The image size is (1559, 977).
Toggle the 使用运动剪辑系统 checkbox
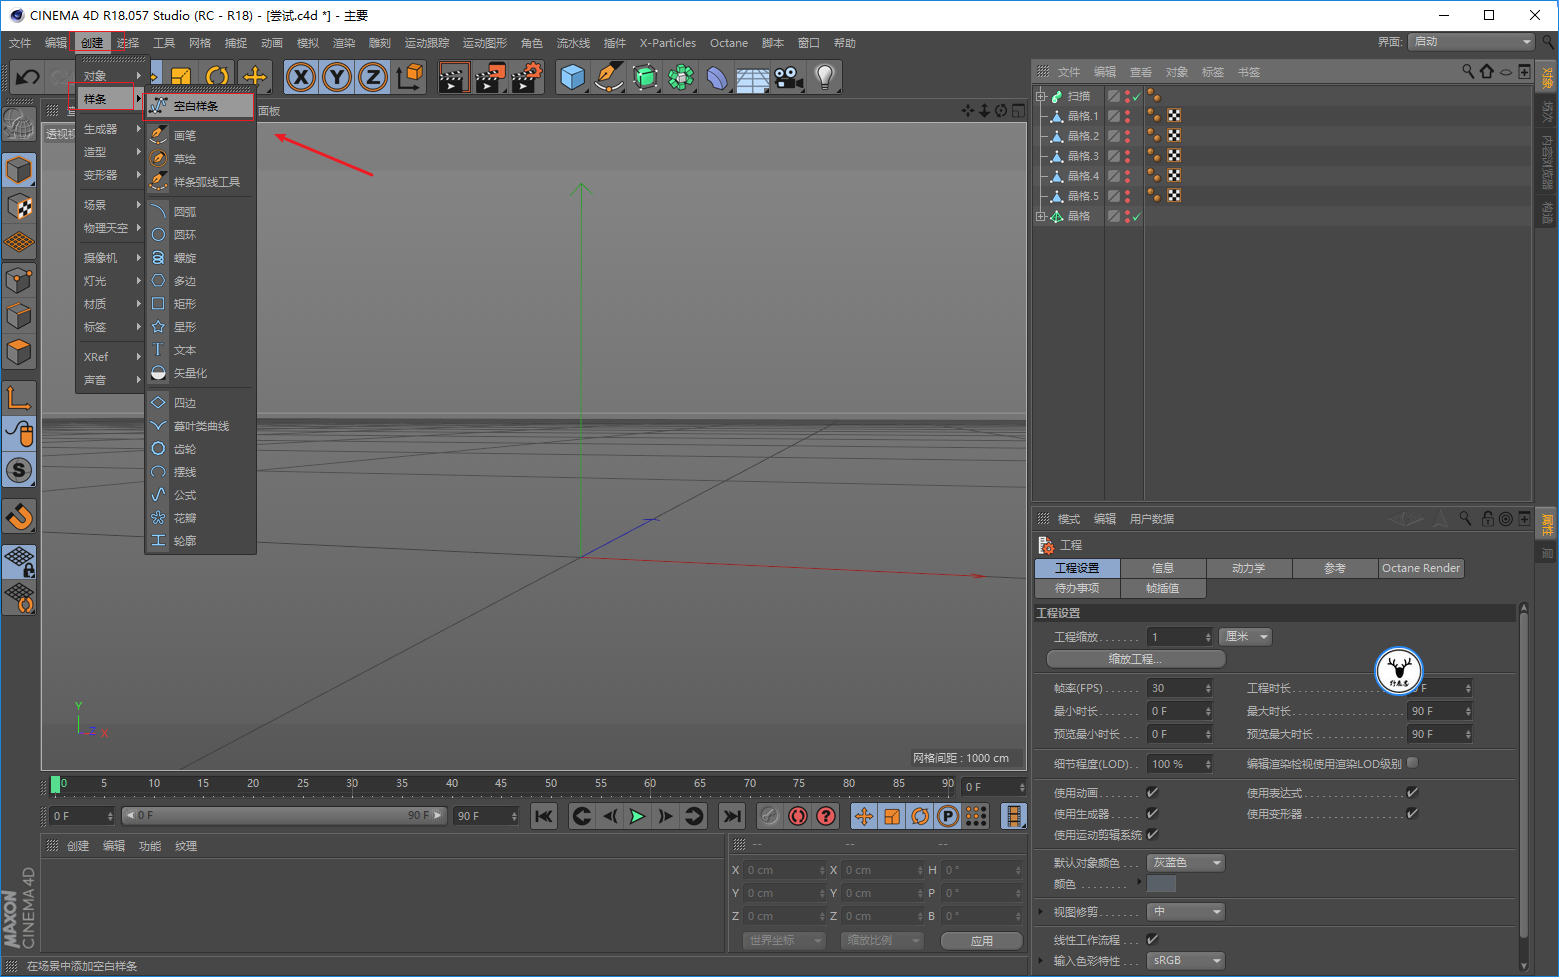[1152, 835]
